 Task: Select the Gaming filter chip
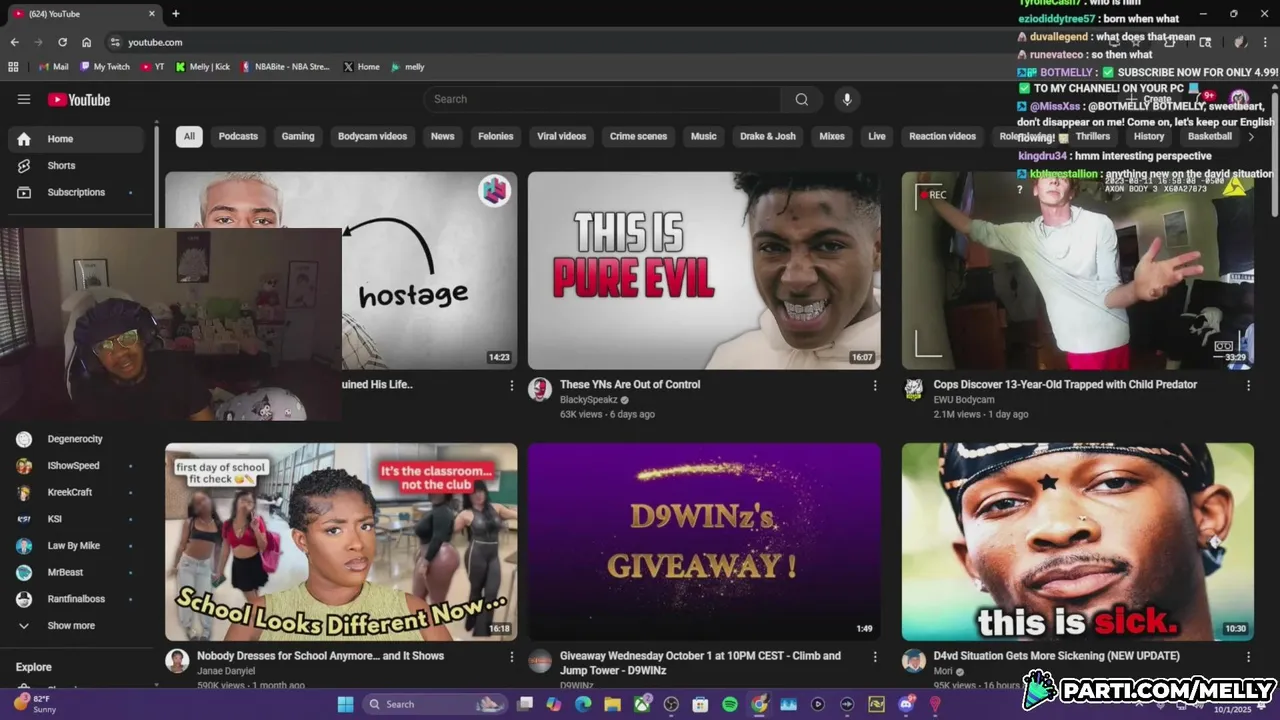(x=298, y=136)
